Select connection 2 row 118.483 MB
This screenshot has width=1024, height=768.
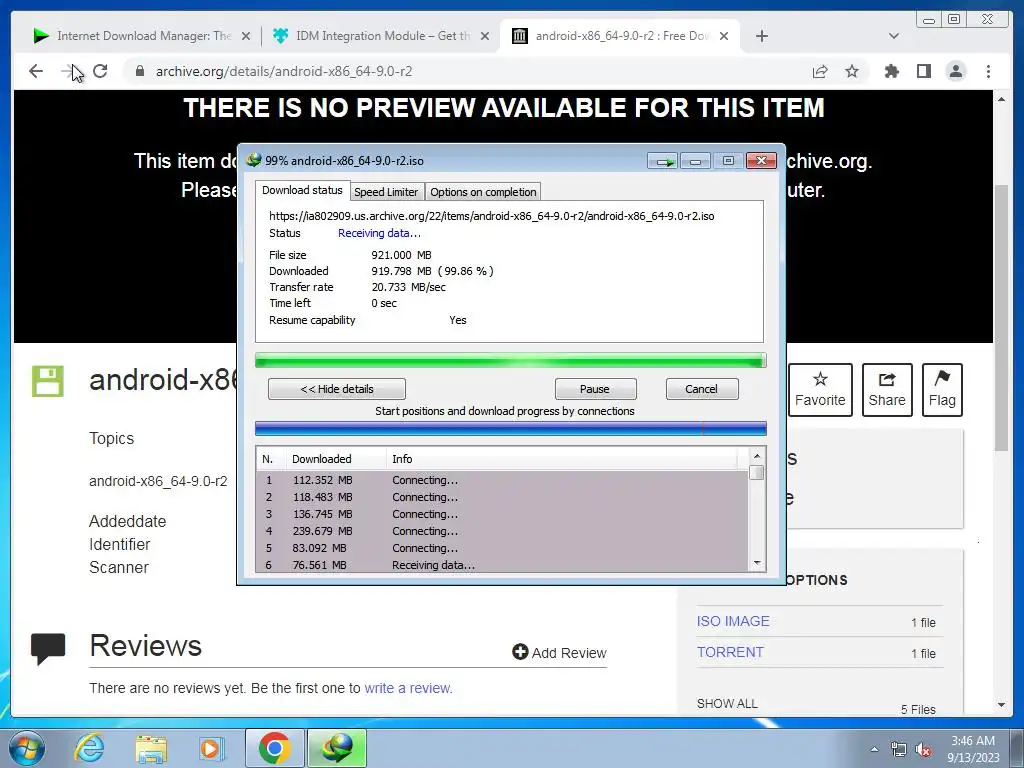click(x=502, y=497)
